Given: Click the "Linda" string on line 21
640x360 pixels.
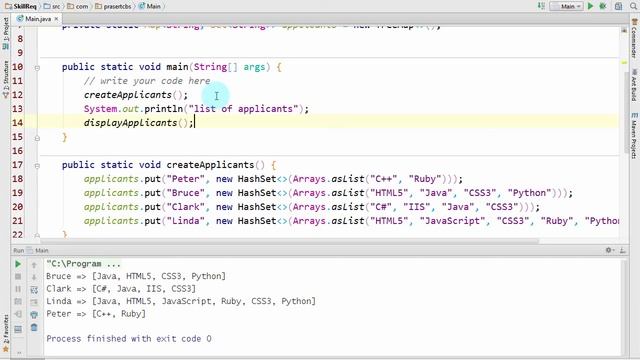Looking at the screenshot, I should pos(186,220).
